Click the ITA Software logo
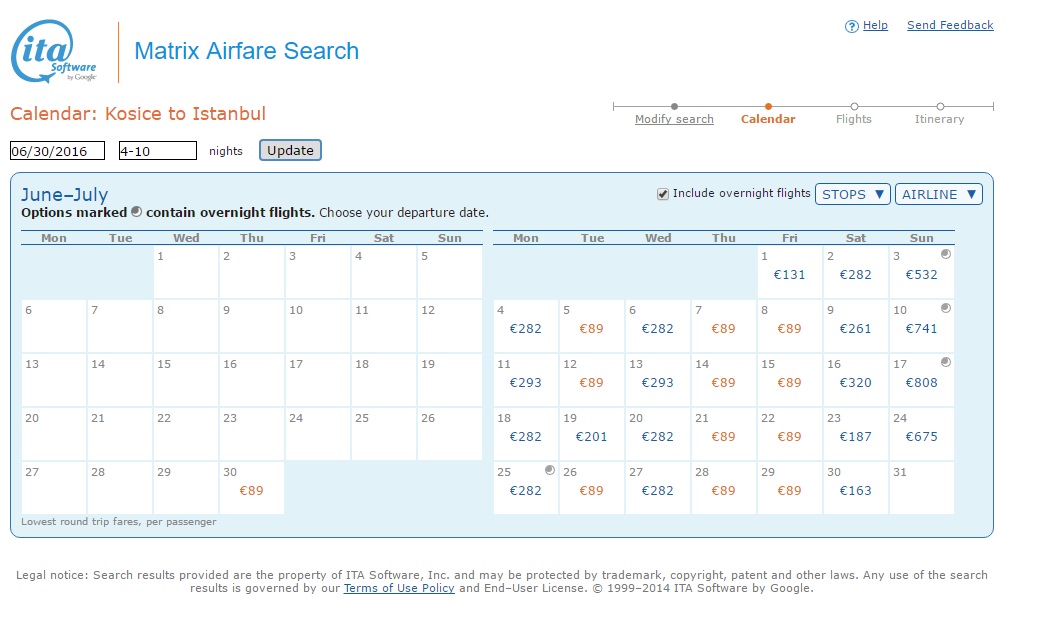This screenshot has height=626, width=1058. point(54,51)
